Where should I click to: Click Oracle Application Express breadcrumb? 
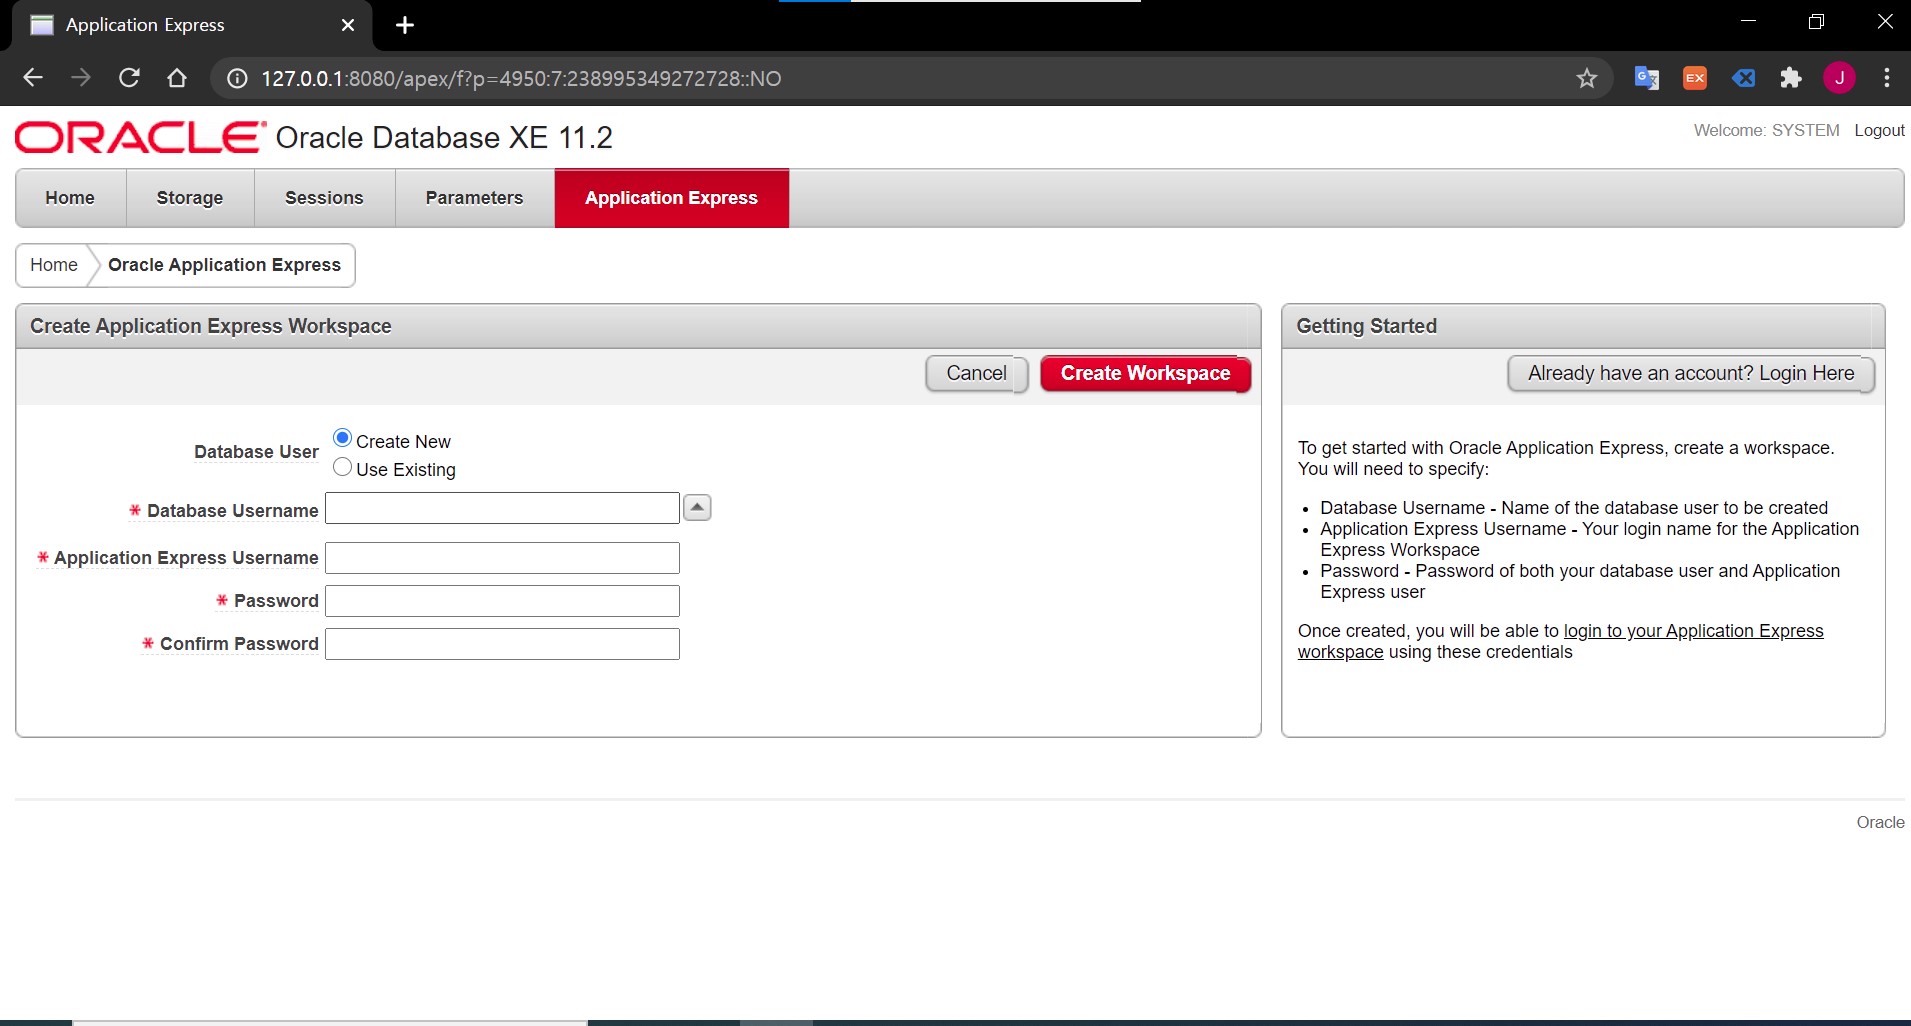click(x=224, y=265)
